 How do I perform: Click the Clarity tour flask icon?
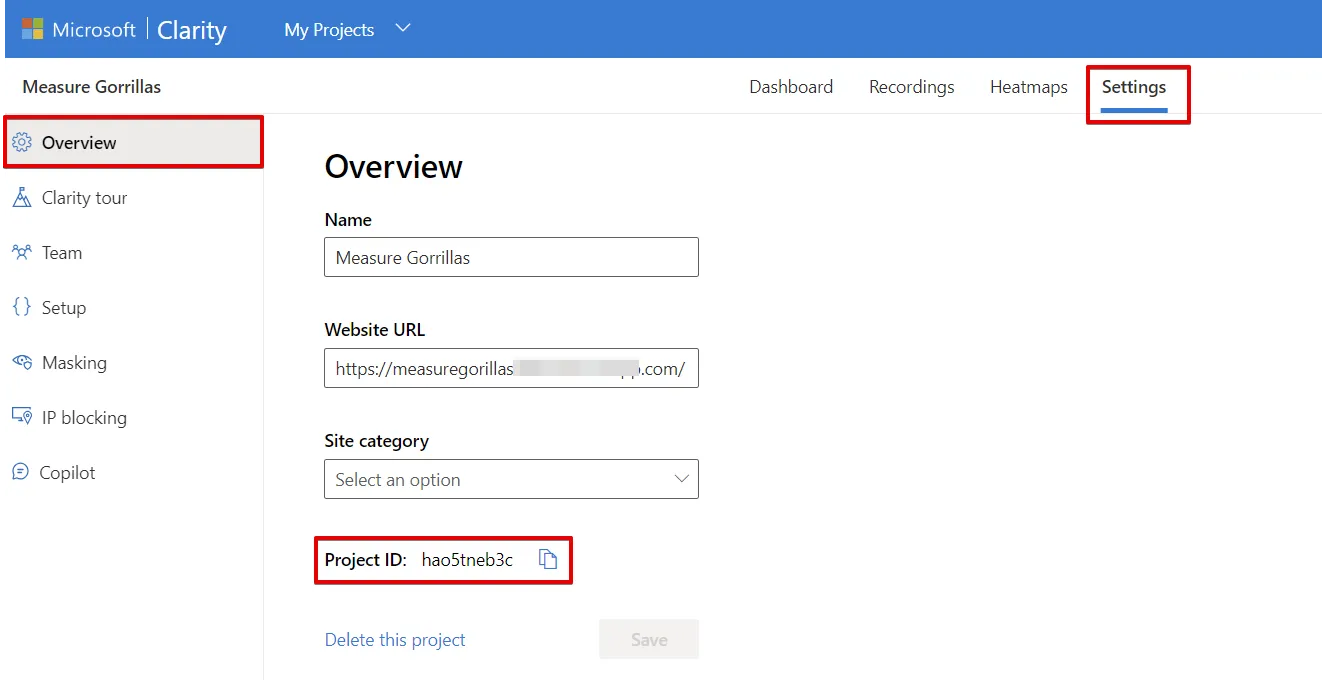22,197
